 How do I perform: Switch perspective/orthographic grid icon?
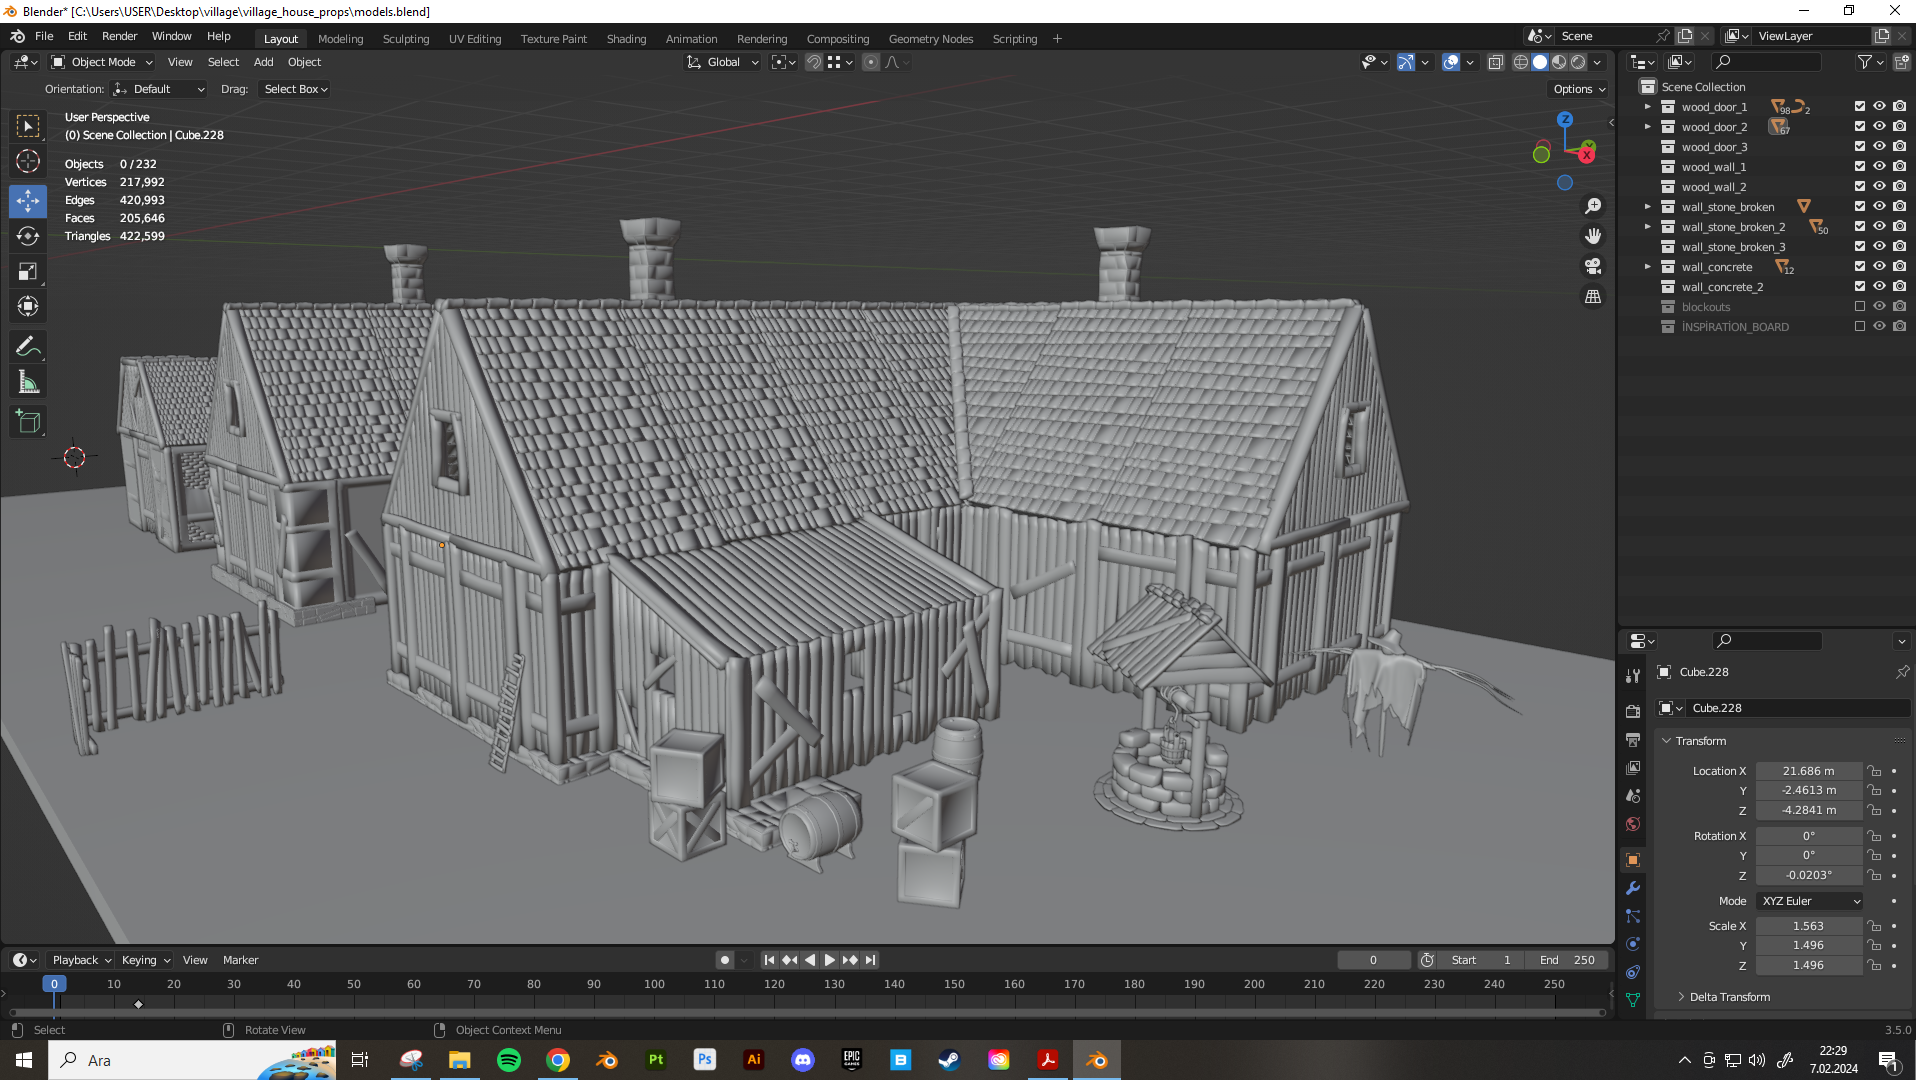(x=1593, y=297)
